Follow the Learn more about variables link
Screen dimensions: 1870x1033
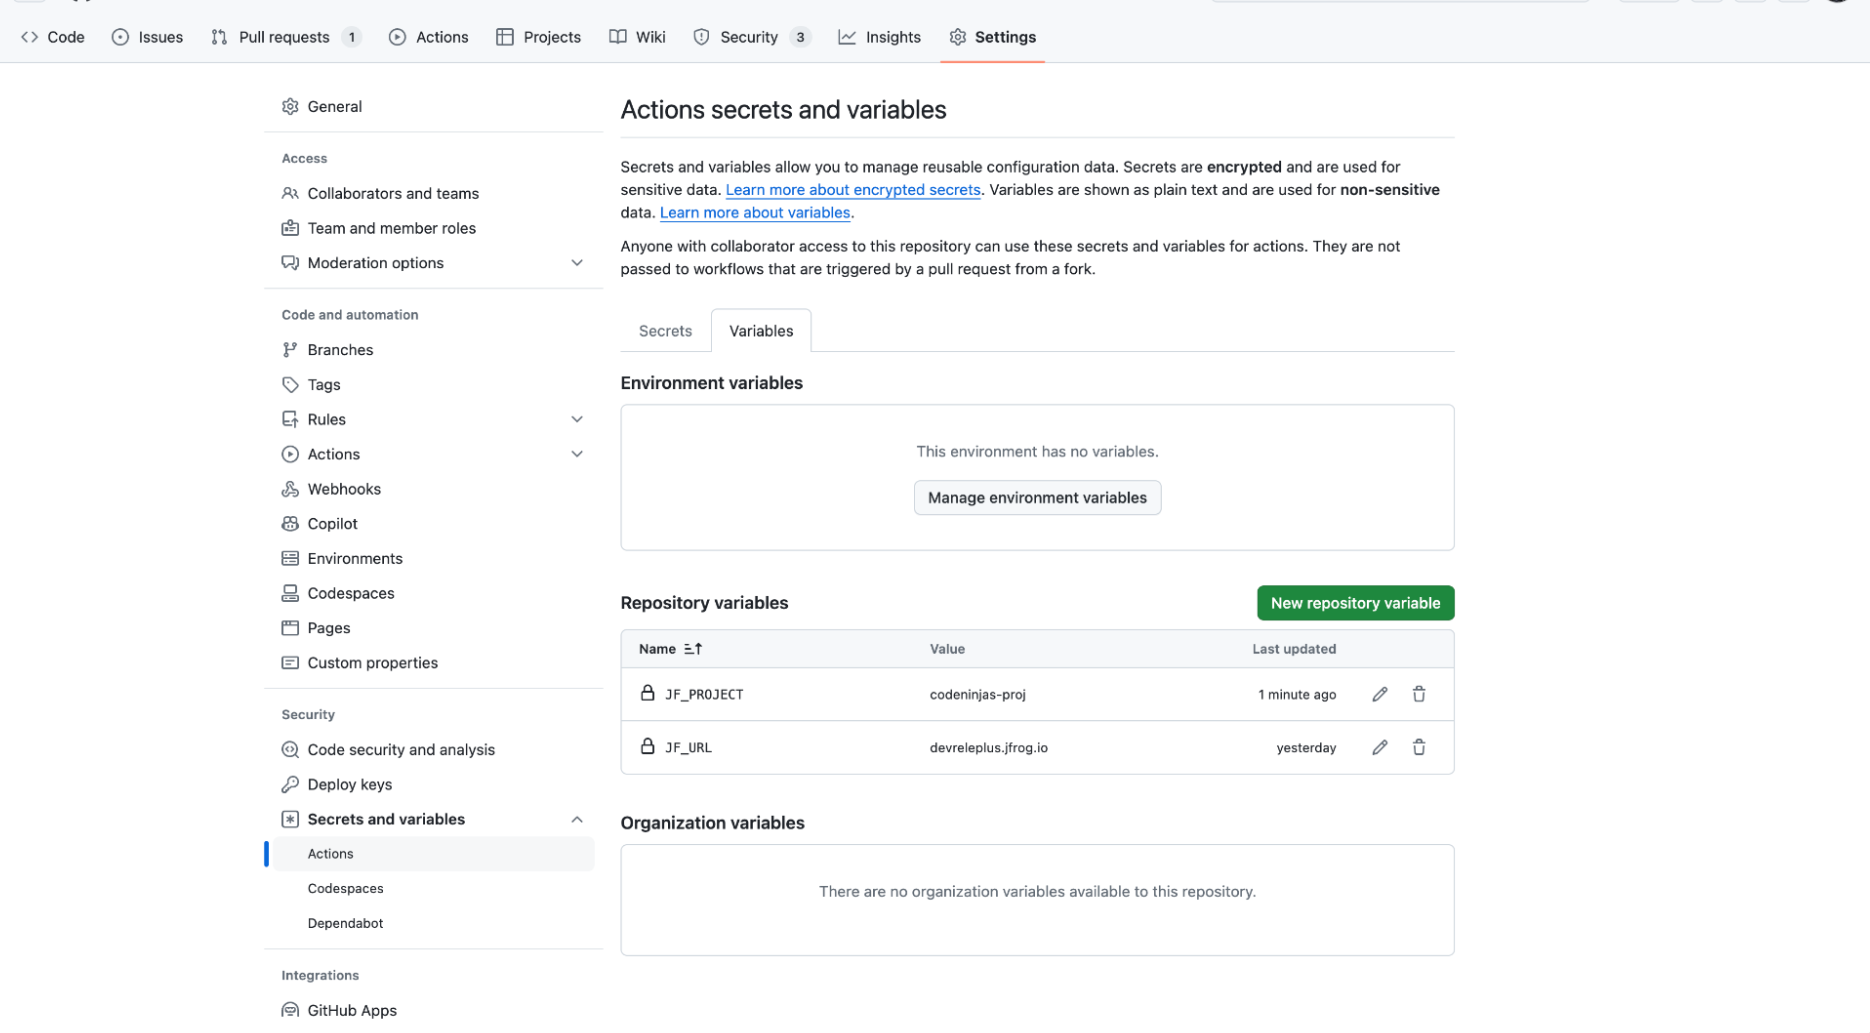[x=754, y=213]
